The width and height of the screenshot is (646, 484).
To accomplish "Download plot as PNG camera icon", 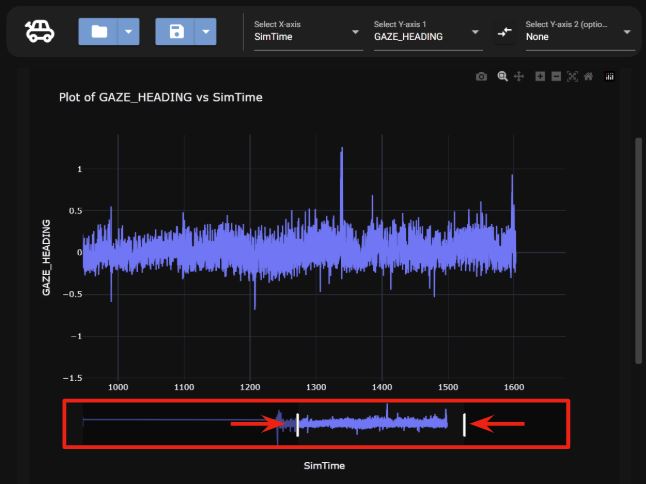I will [x=481, y=77].
